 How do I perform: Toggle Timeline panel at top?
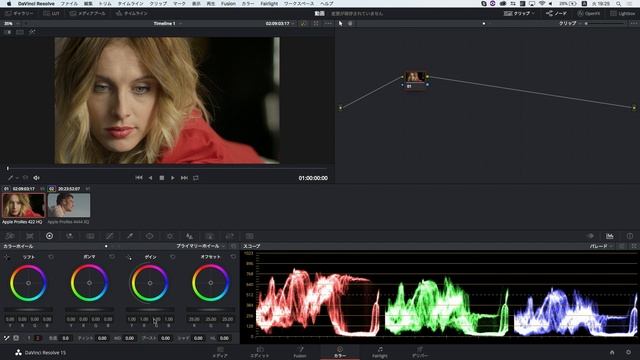(x=131, y=13)
